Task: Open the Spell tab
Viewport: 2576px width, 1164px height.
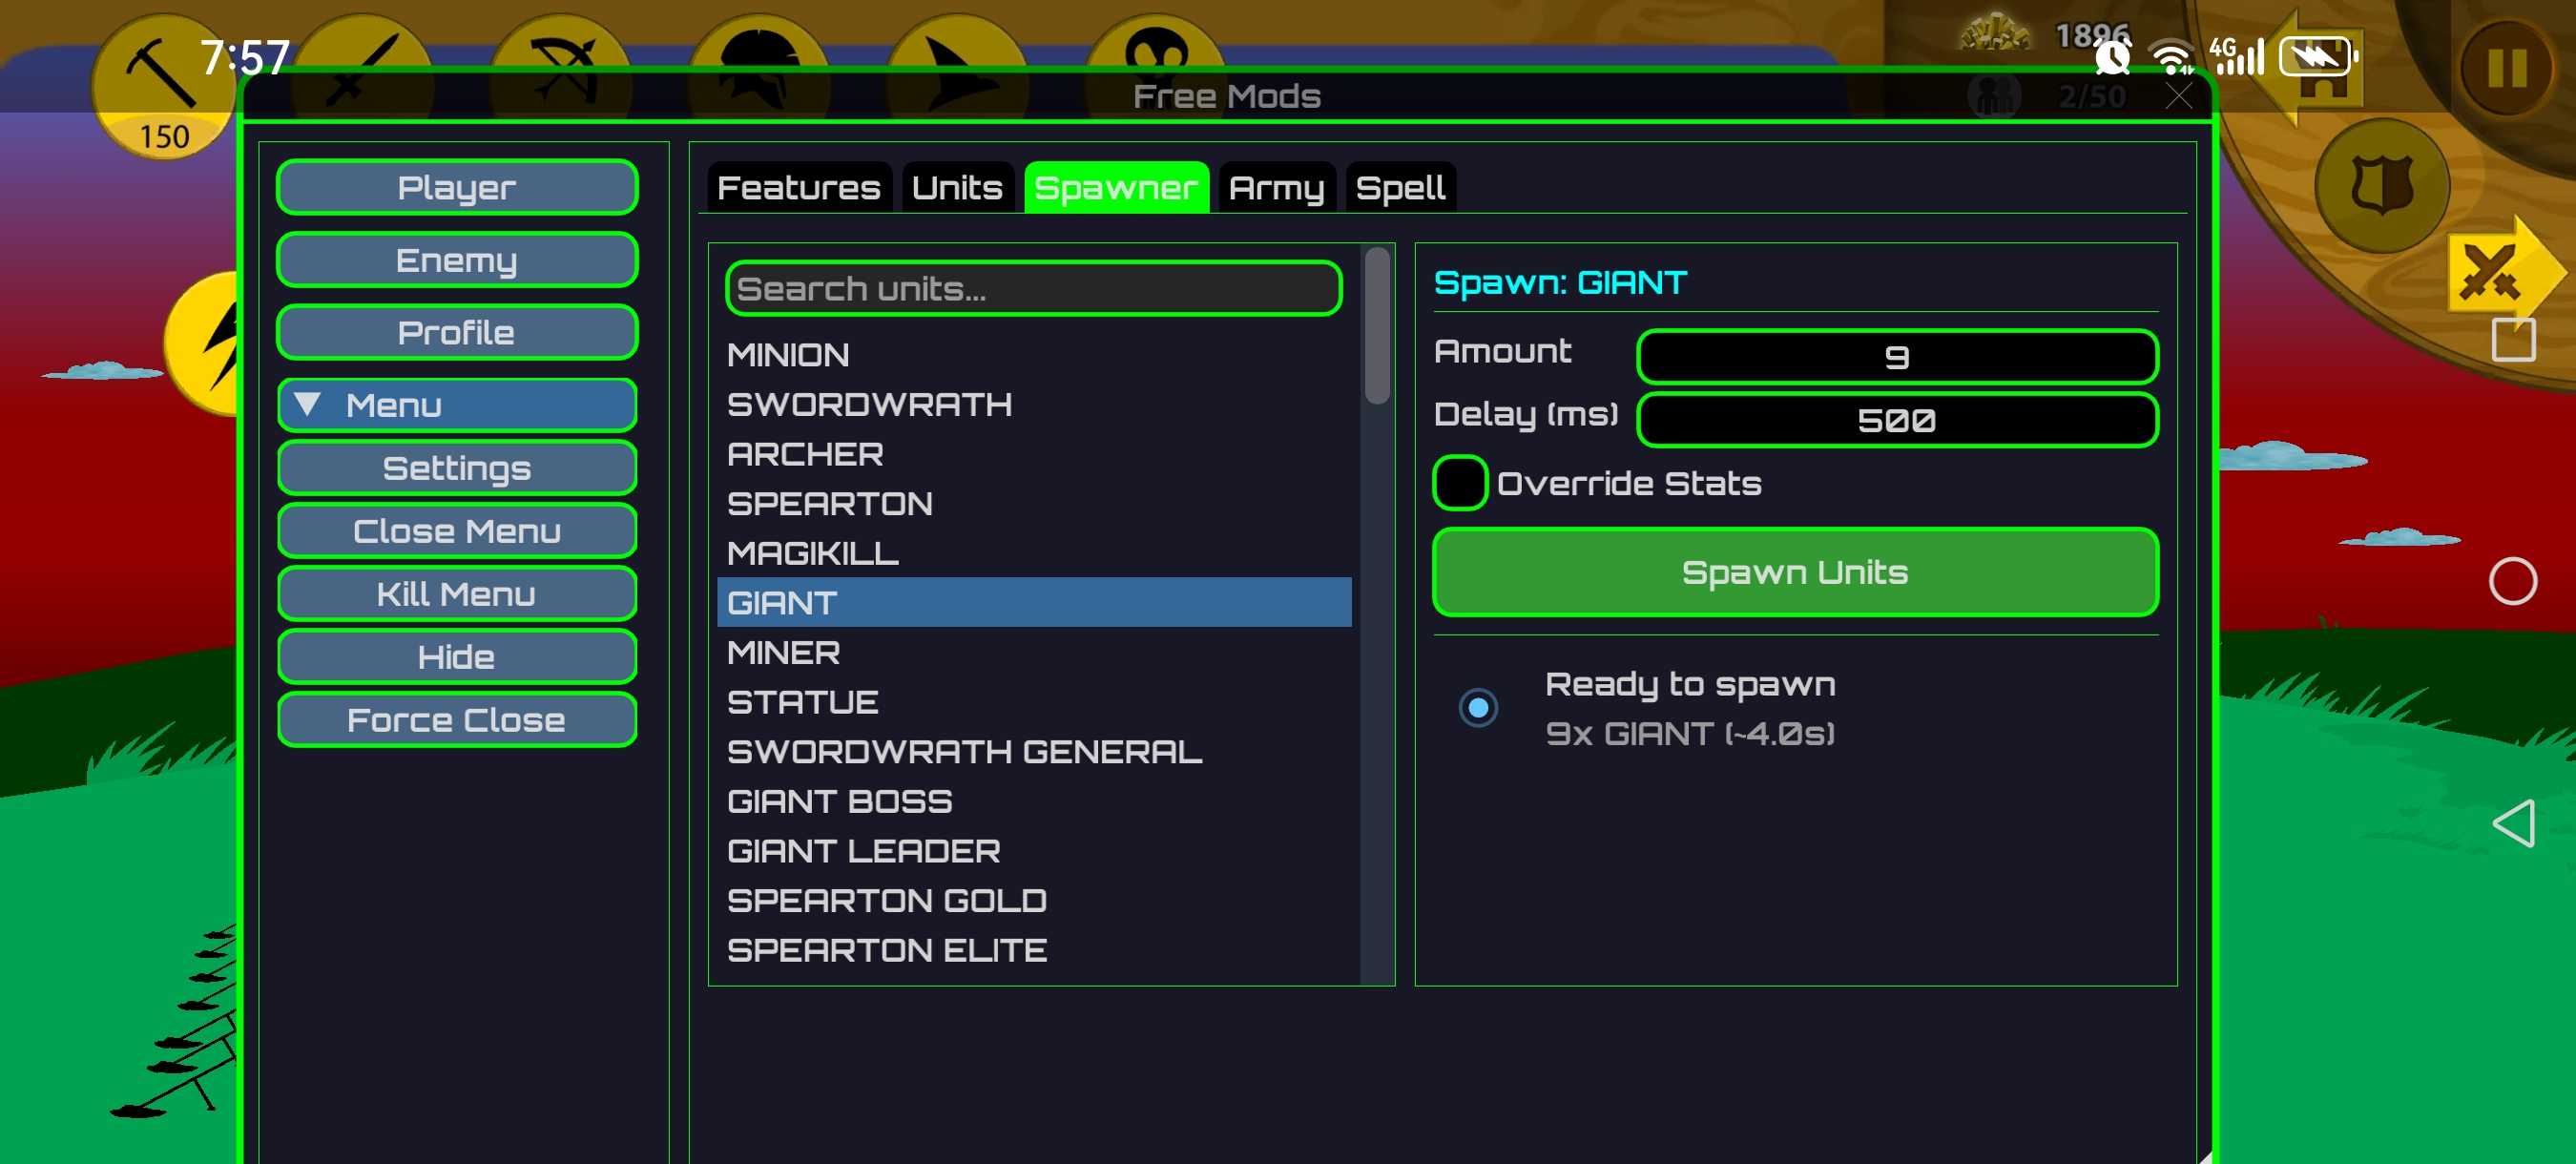Action: point(1399,188)
